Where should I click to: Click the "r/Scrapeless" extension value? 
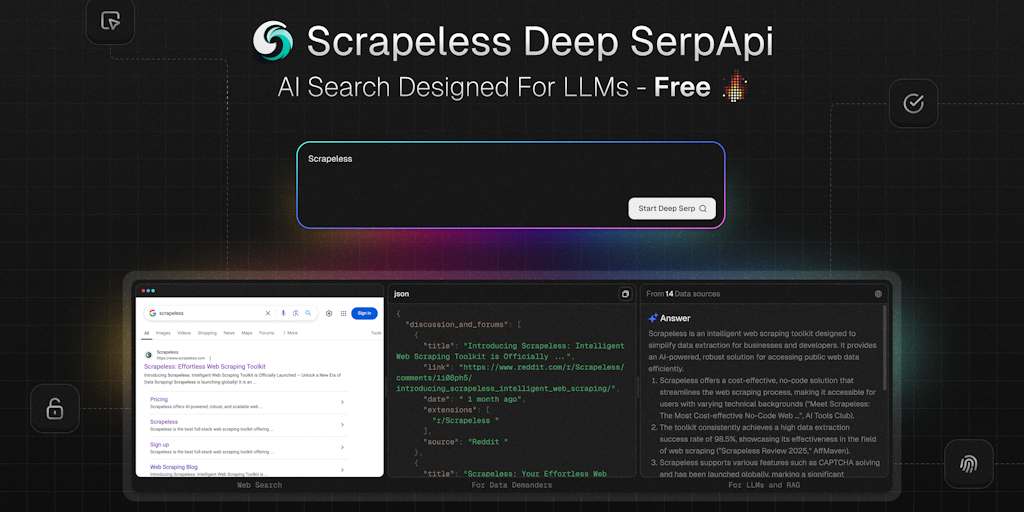pos(466,421)
